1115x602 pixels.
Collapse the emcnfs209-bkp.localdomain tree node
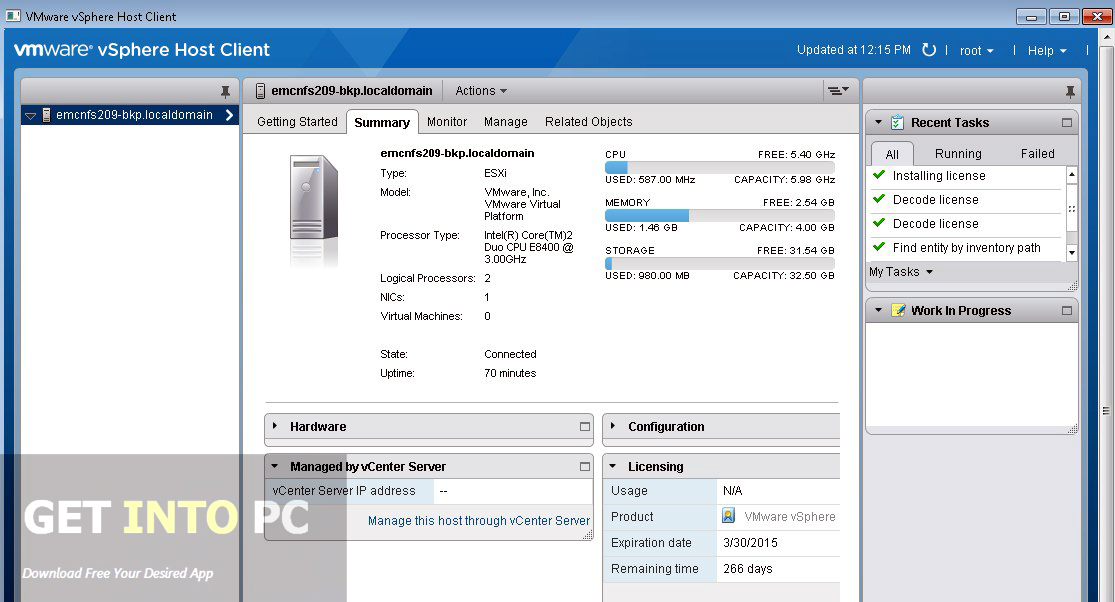click(31, 116)
